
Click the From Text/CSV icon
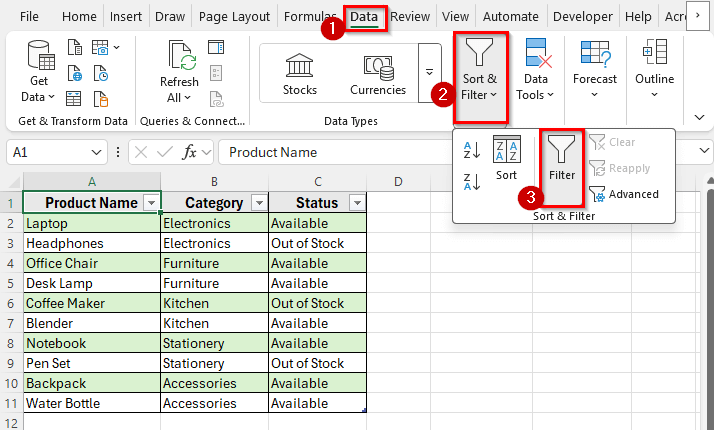75,47
